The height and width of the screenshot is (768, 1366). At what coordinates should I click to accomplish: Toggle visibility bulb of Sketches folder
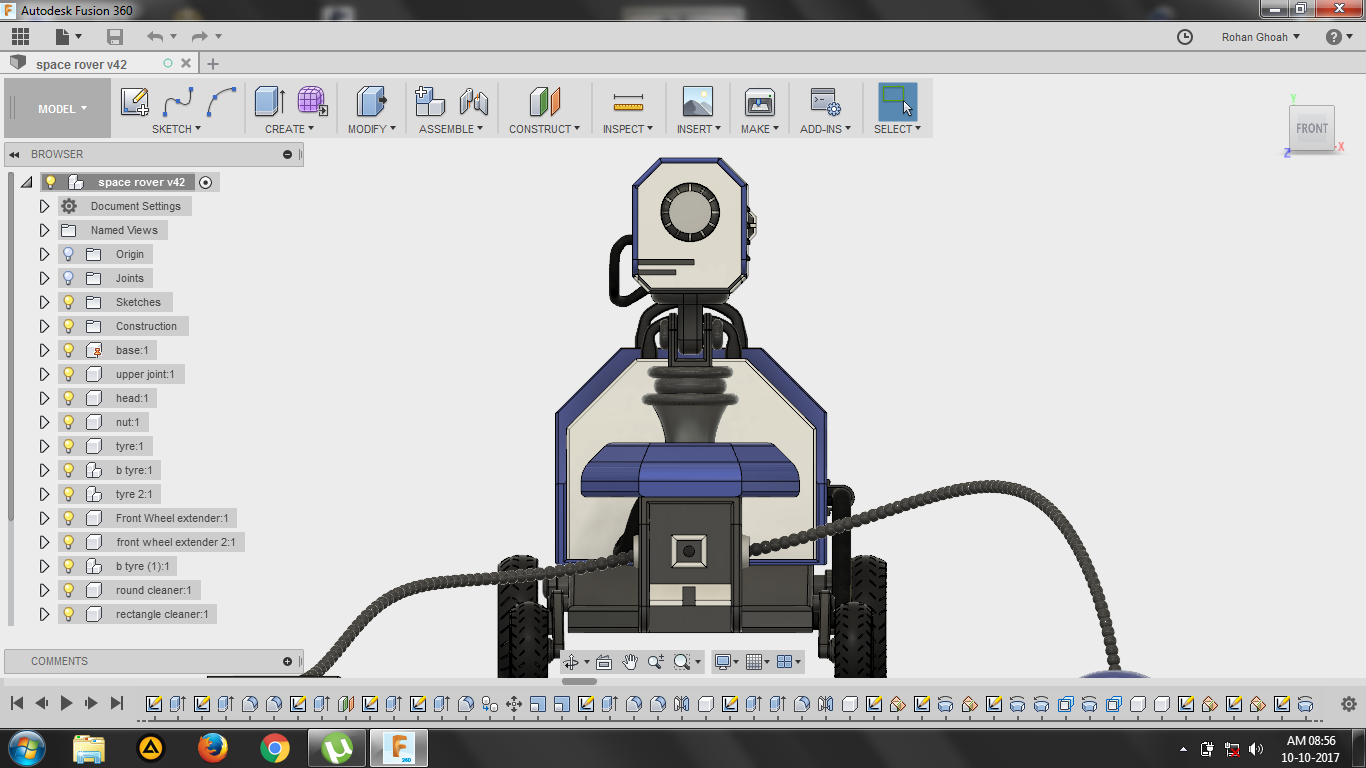click(x=68, y=302)
